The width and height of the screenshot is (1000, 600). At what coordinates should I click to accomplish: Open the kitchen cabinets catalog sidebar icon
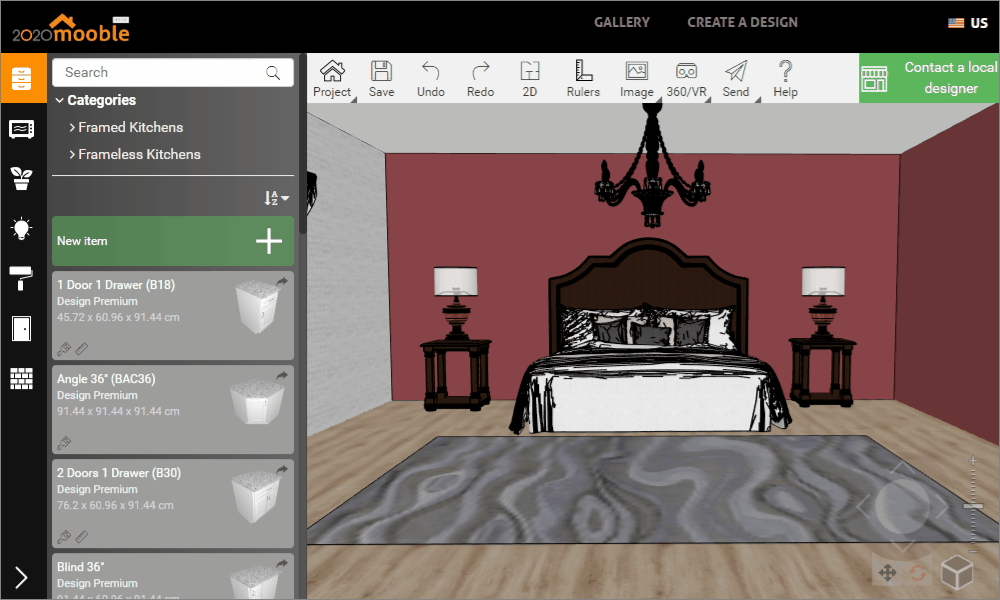[x=22, y=78]
